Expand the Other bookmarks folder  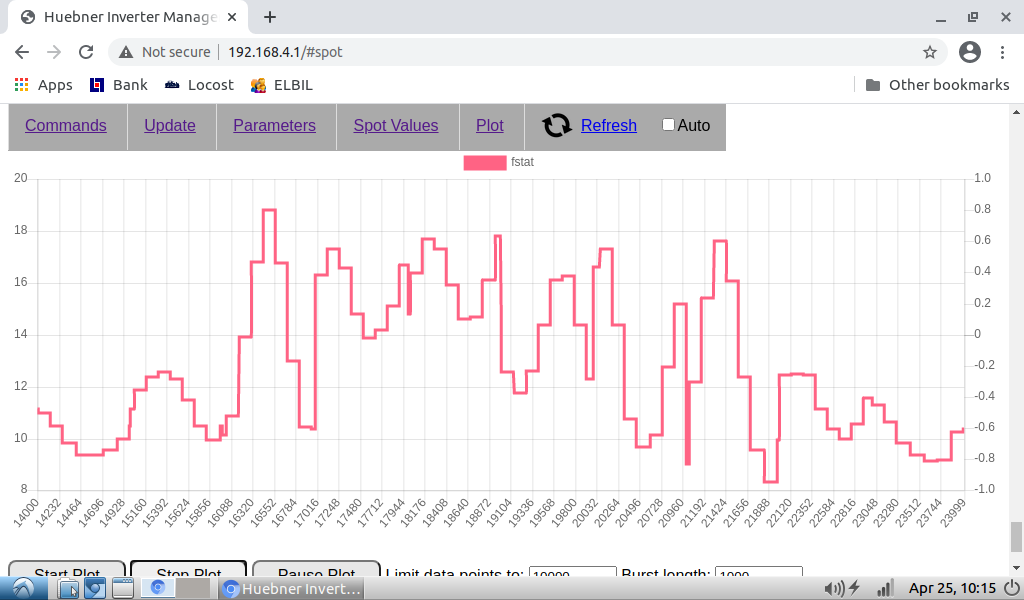pyautogui.click(x=937, y=85)
